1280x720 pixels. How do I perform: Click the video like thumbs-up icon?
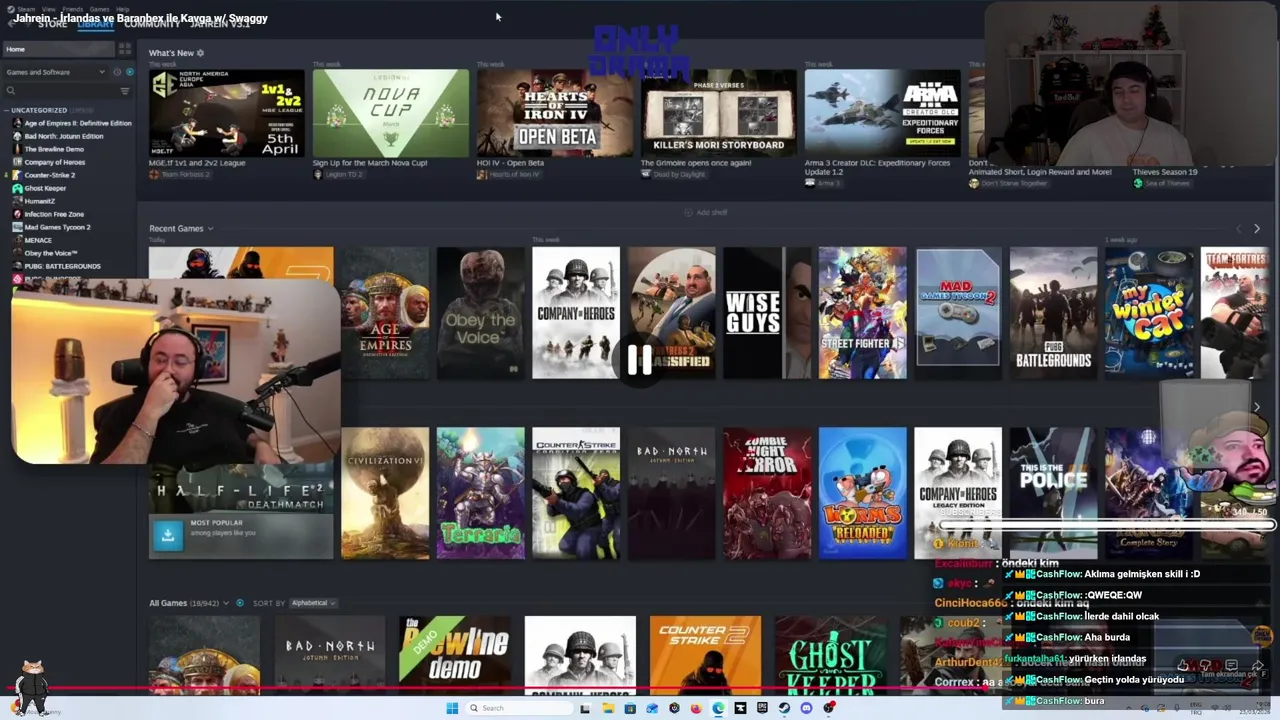1183,666
